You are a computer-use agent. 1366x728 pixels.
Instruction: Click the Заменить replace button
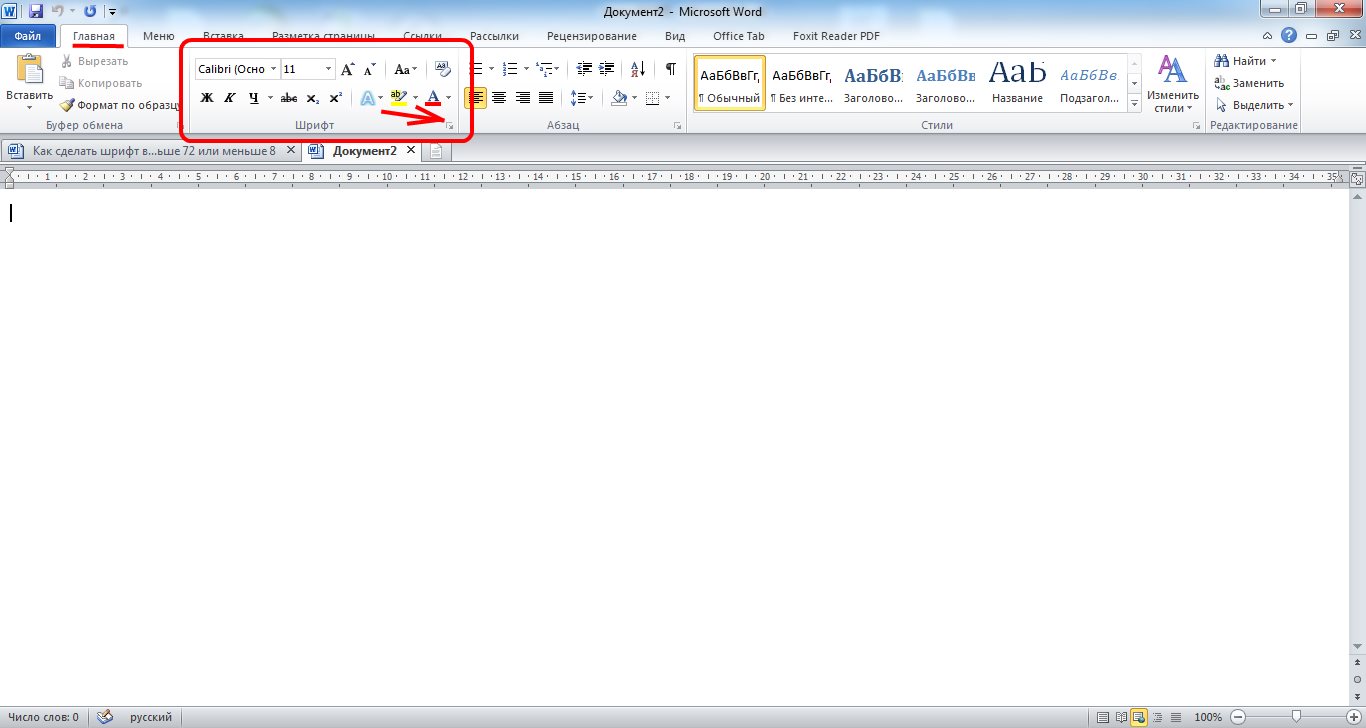pyautogui.click(x=1249, y=83)
